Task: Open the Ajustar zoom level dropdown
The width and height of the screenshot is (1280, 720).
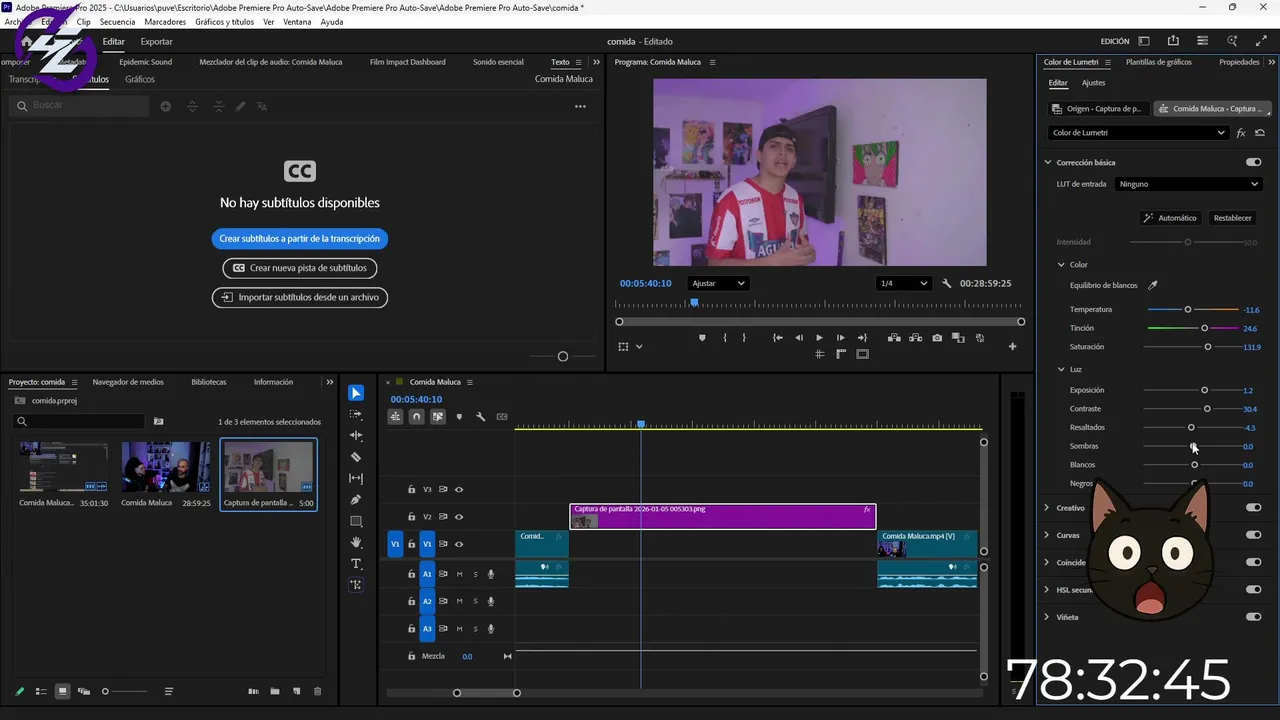Action: tap(718, 283)
